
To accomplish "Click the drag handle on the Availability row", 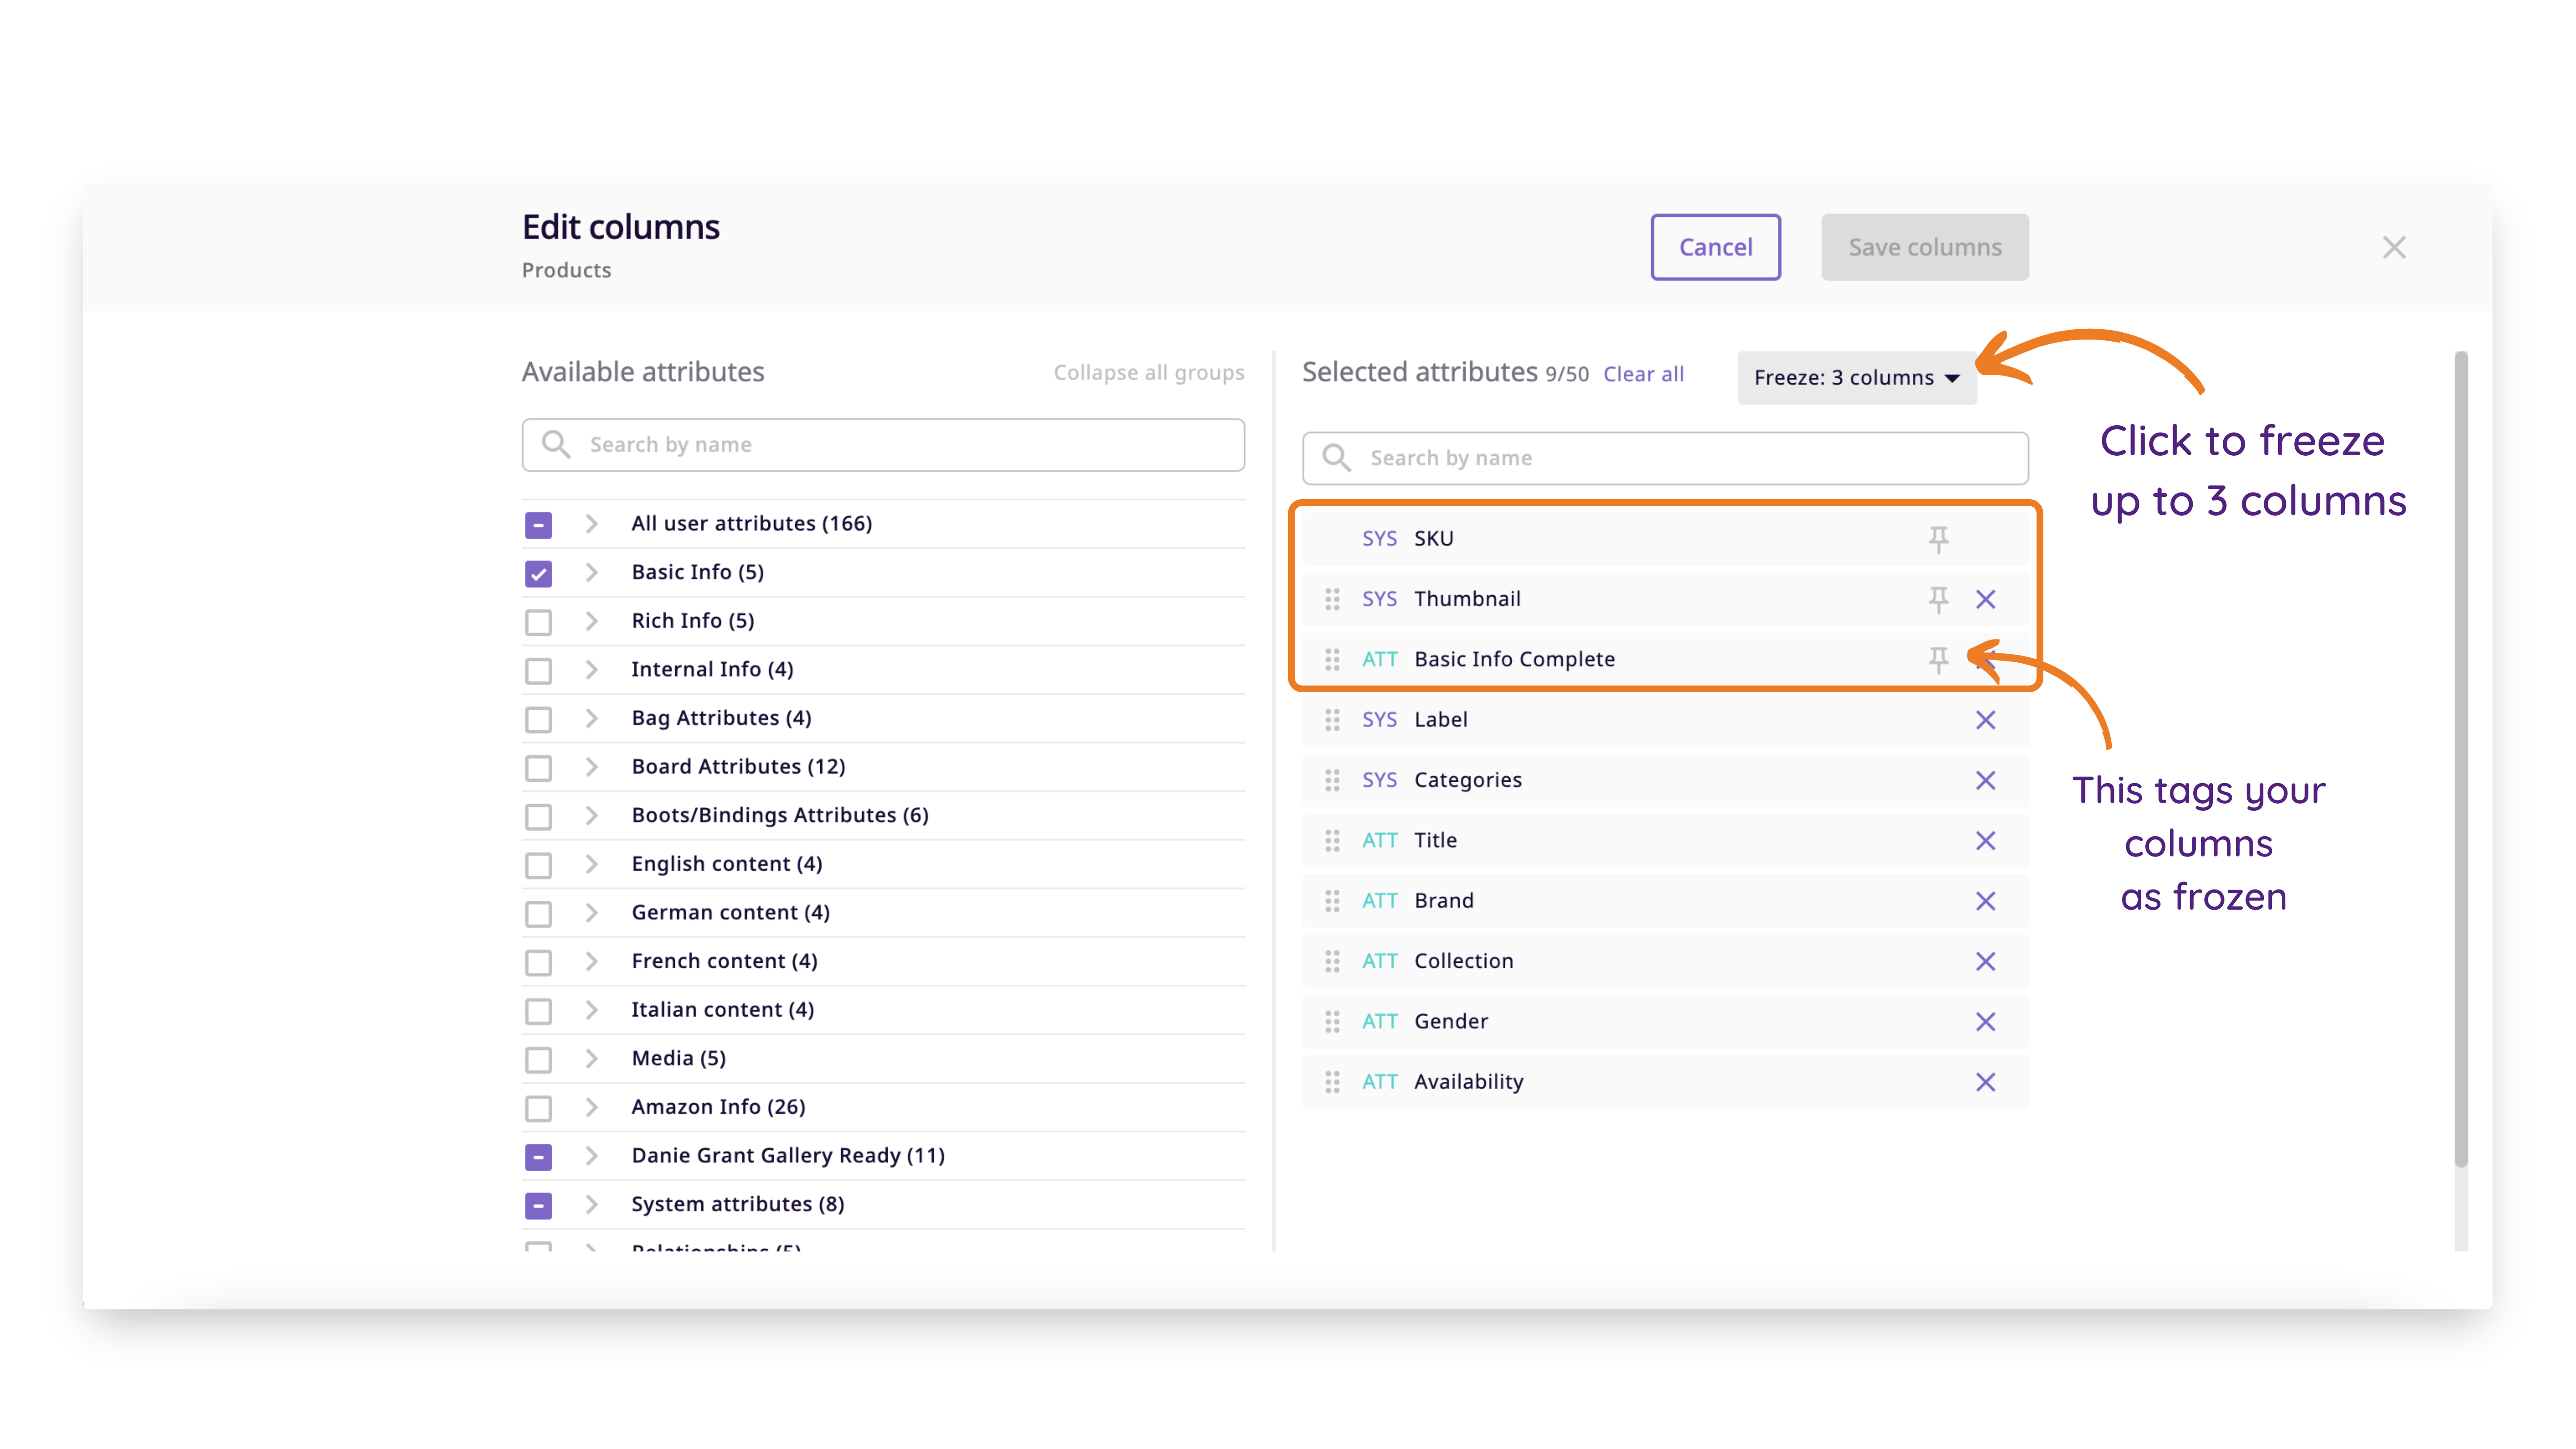I will [x=1332, y=1082].
